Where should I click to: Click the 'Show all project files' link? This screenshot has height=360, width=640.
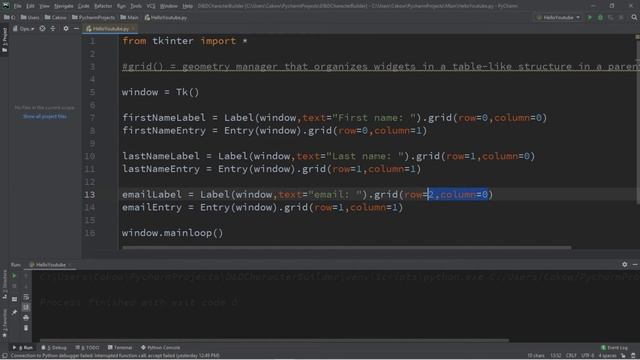coord(44,116)
